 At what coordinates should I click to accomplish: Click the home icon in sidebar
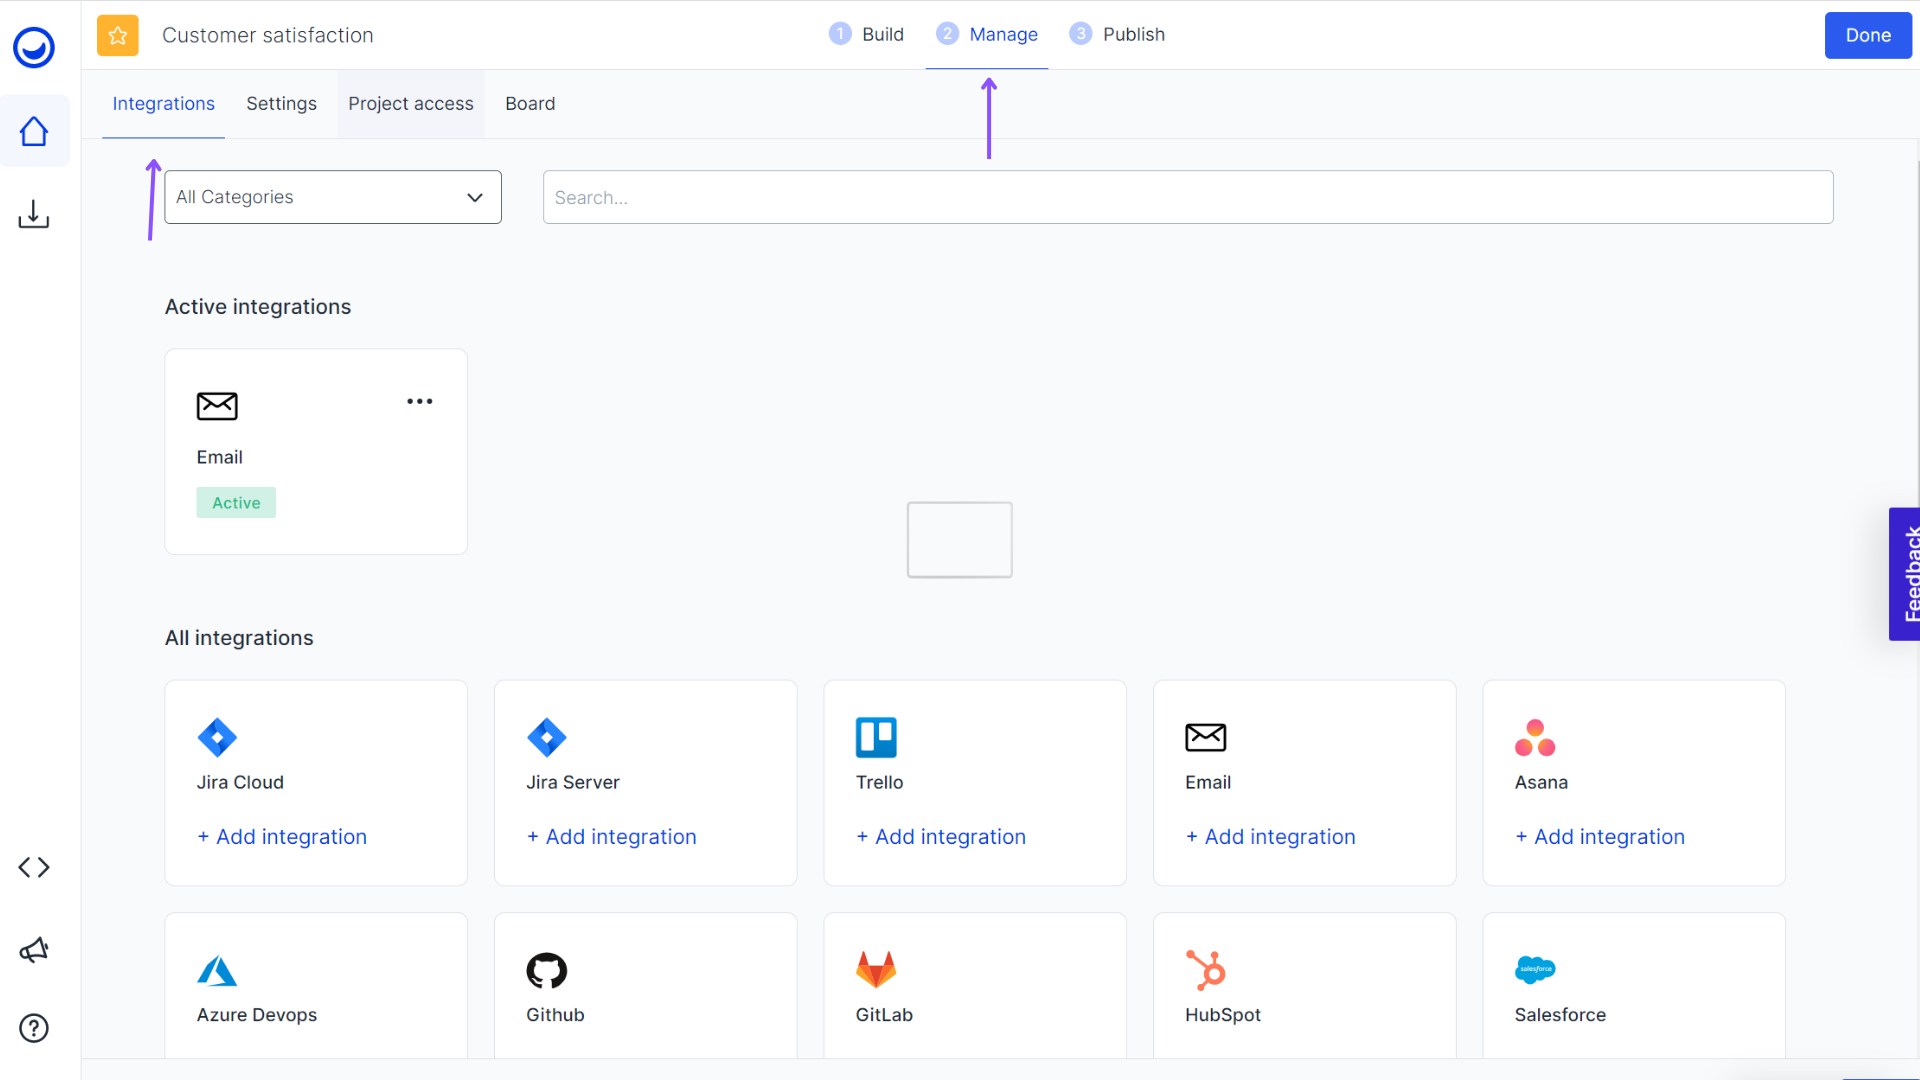tap(34, 131)
